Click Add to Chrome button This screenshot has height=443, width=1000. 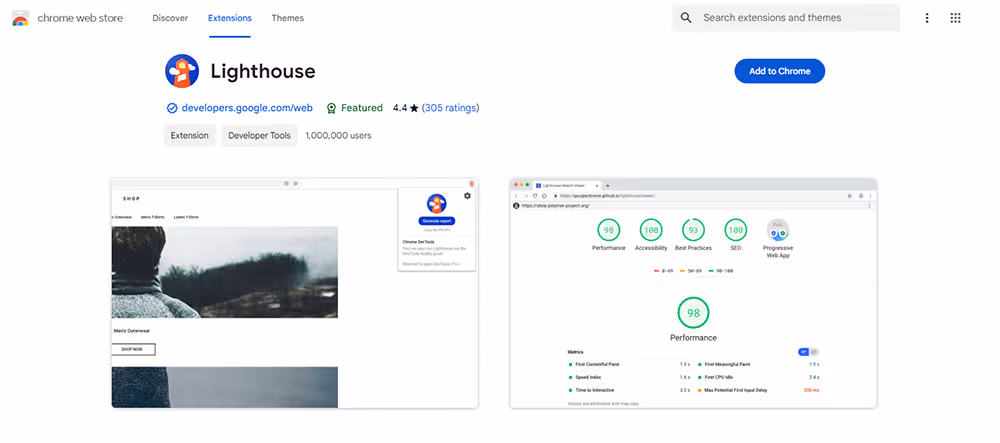pyautogui.click(x=779, y=71)
